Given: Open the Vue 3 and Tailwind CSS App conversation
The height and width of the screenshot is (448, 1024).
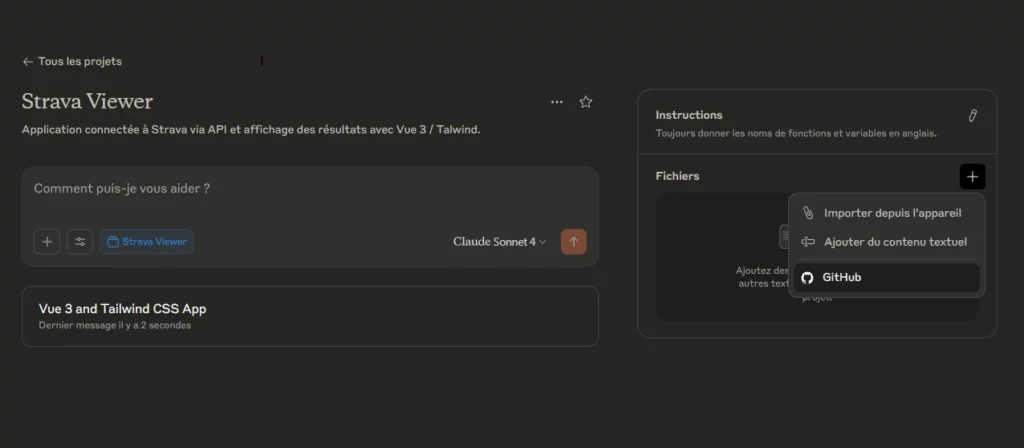Looking at the screenshot, I should 310,316.
